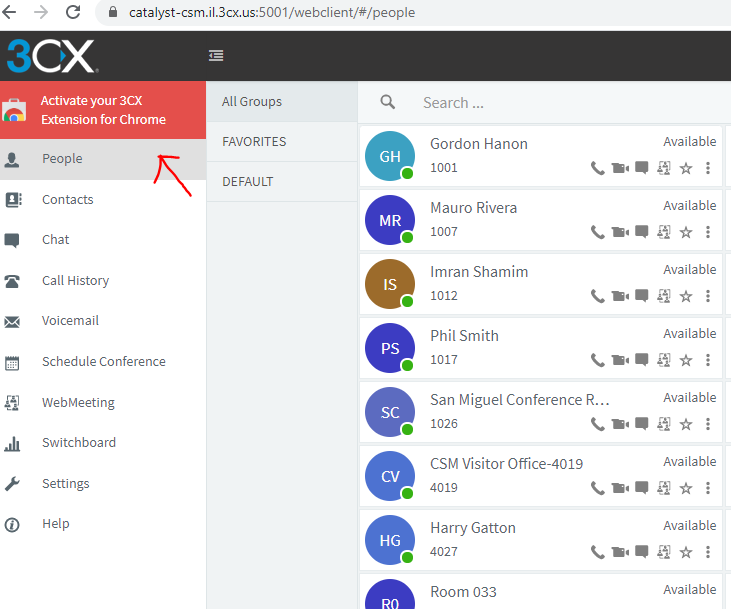Screen dimensions: 731x609
Task: Open People in sidebar
Action: click(103, 159)
